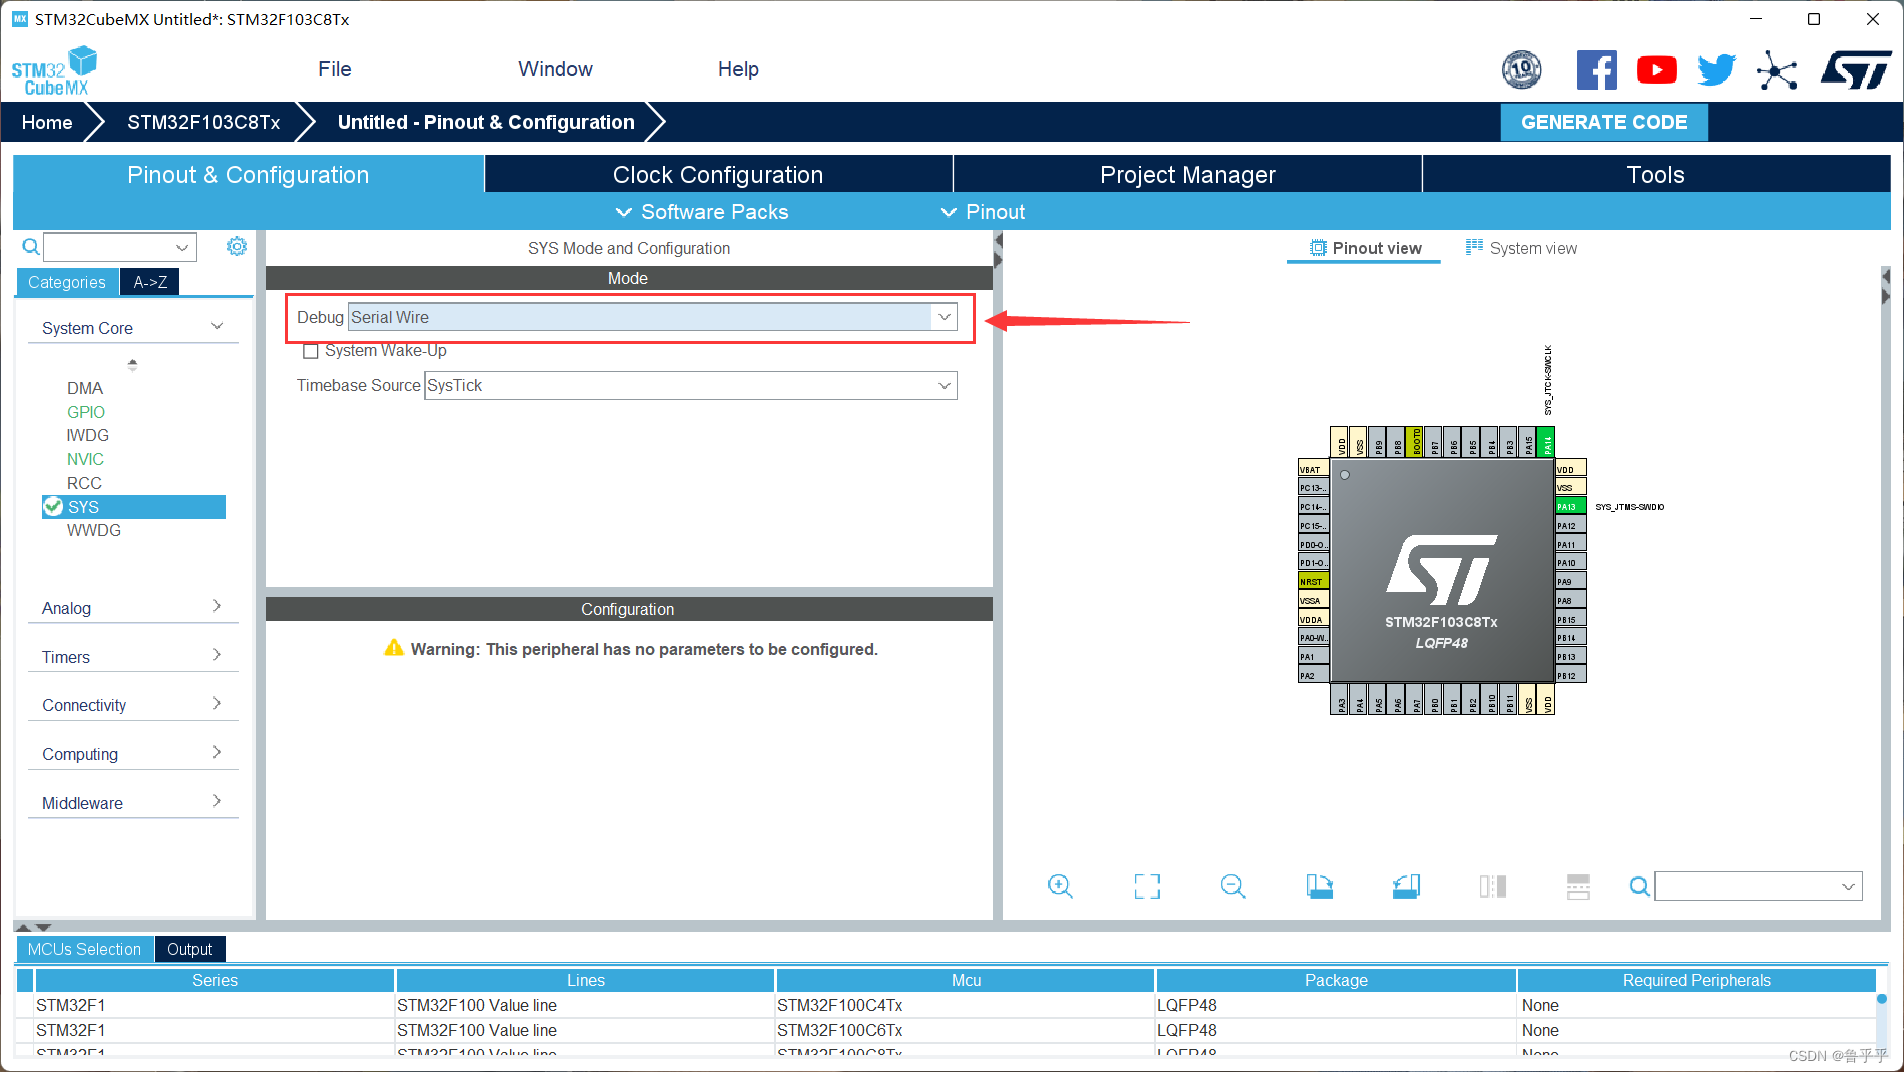The image size is (1904, 1072).
Task: Fit the chip to the view
Action: (x=1147, y=886)
